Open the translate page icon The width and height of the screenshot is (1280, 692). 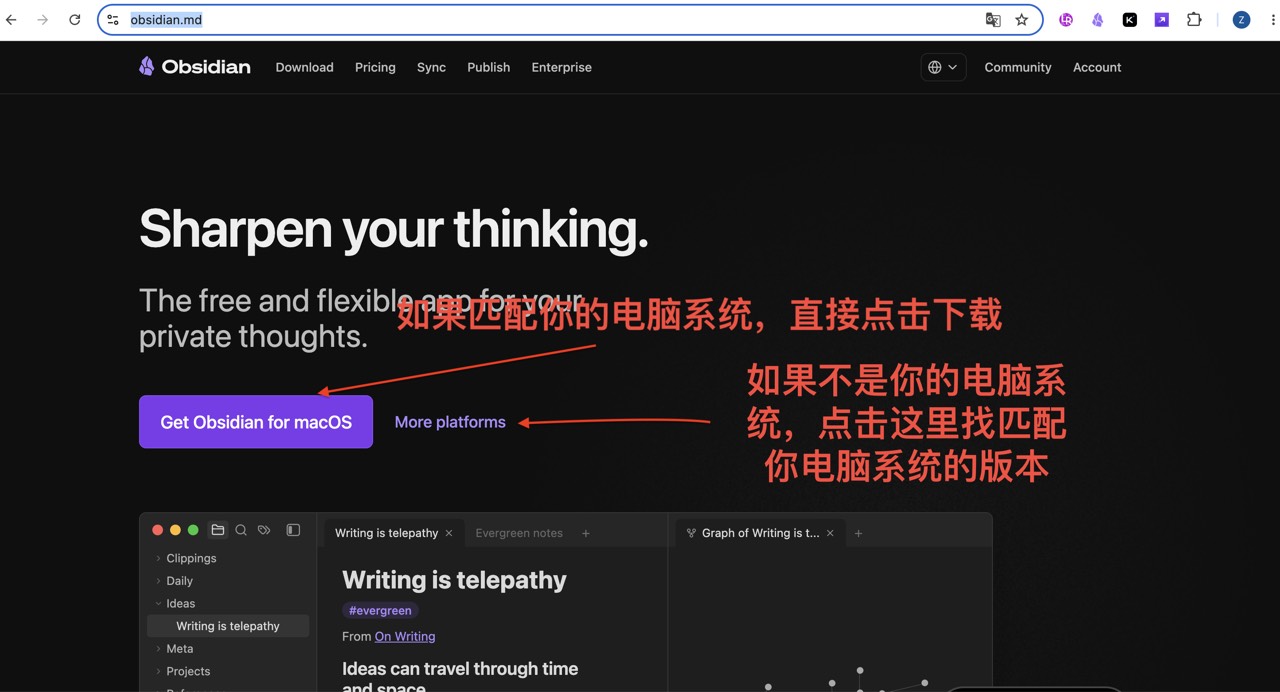point(993,20)
